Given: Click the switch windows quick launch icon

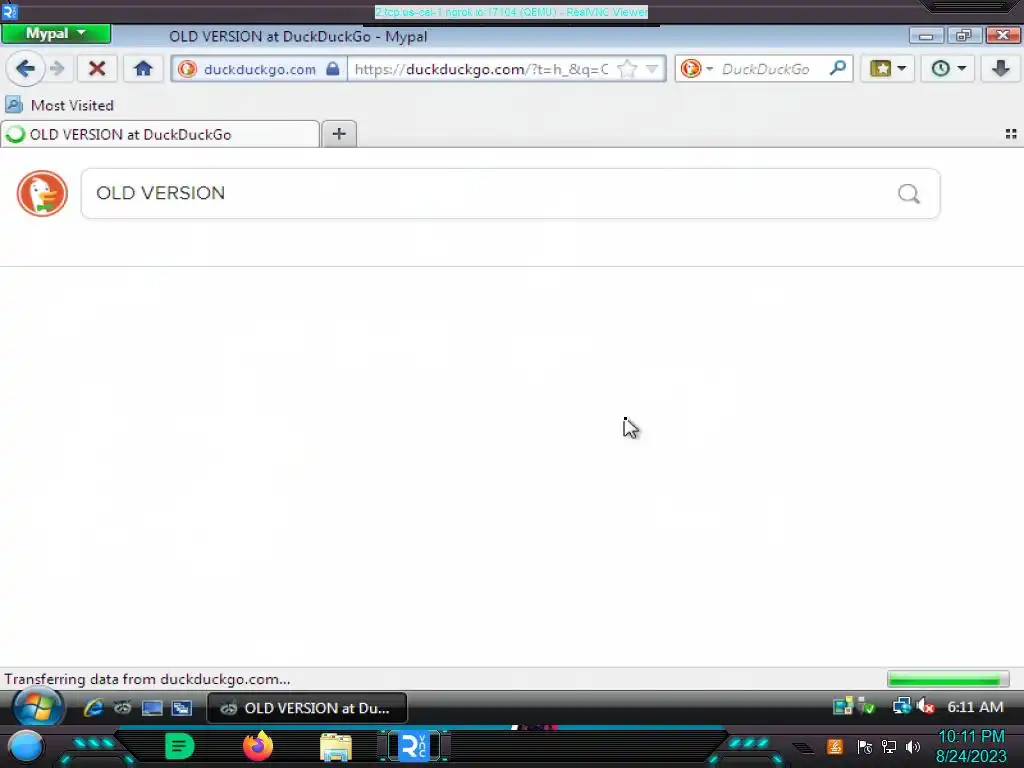Looking at the screenshot, I should (182, 709).
